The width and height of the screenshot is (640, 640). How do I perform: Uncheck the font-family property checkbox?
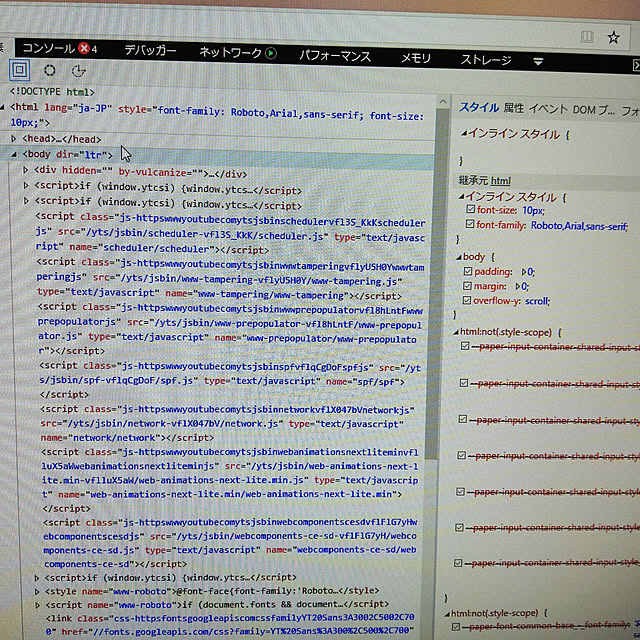point(470,224)
